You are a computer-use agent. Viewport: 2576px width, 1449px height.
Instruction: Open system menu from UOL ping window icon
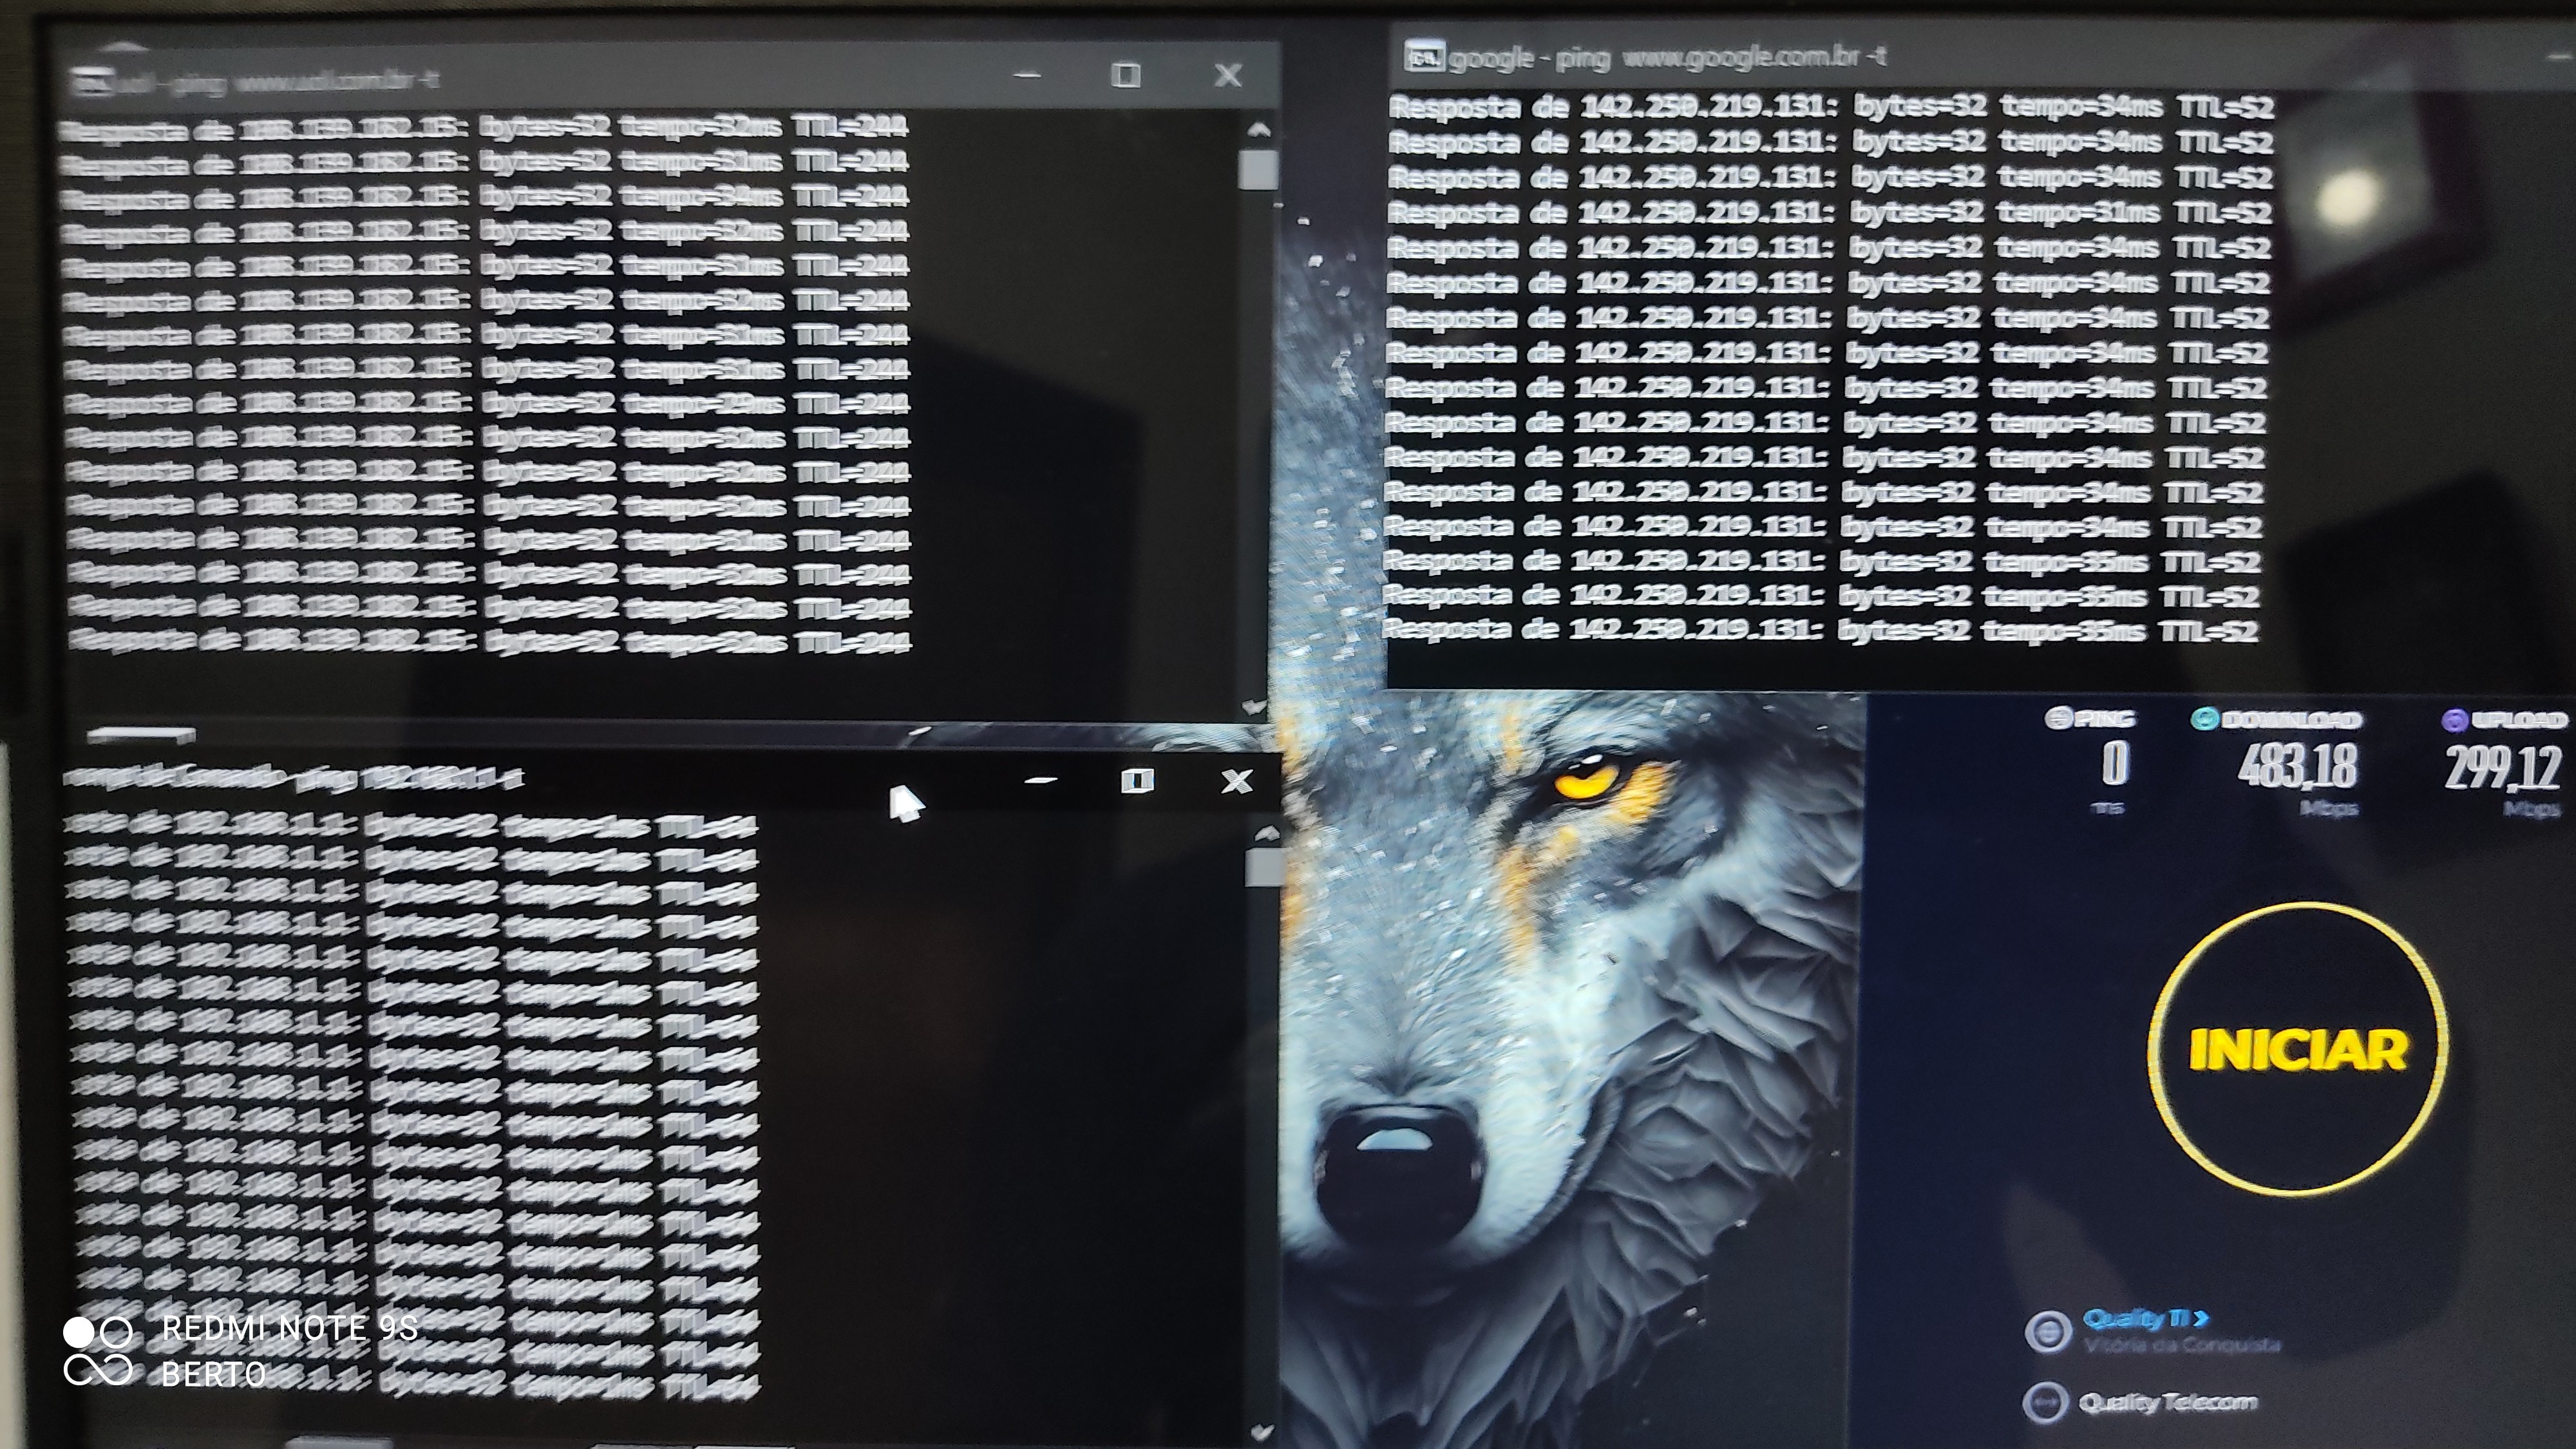[92, 81]
